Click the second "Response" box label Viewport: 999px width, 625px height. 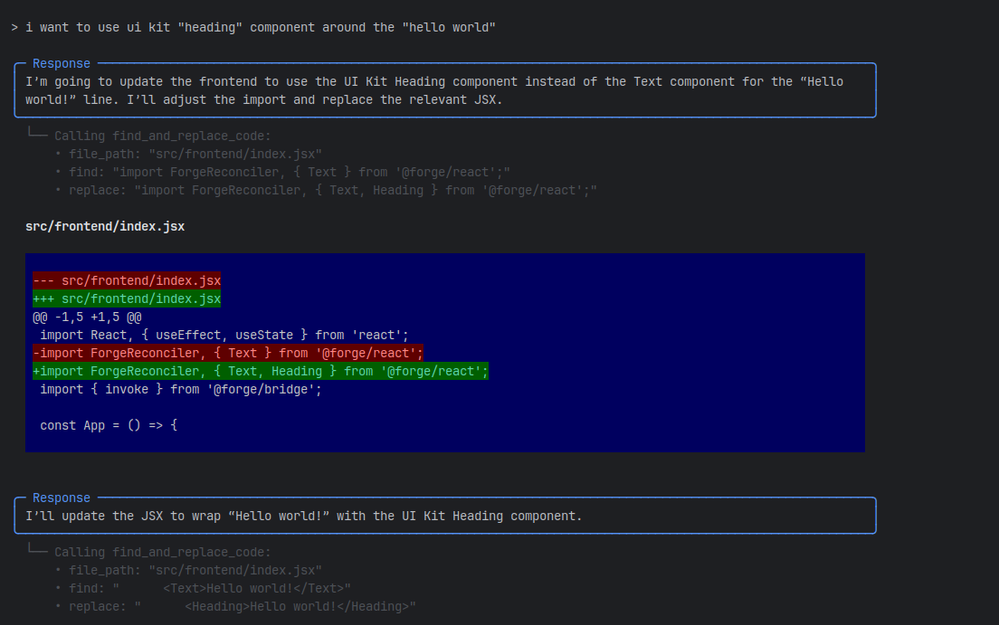[x=61, y=498]
